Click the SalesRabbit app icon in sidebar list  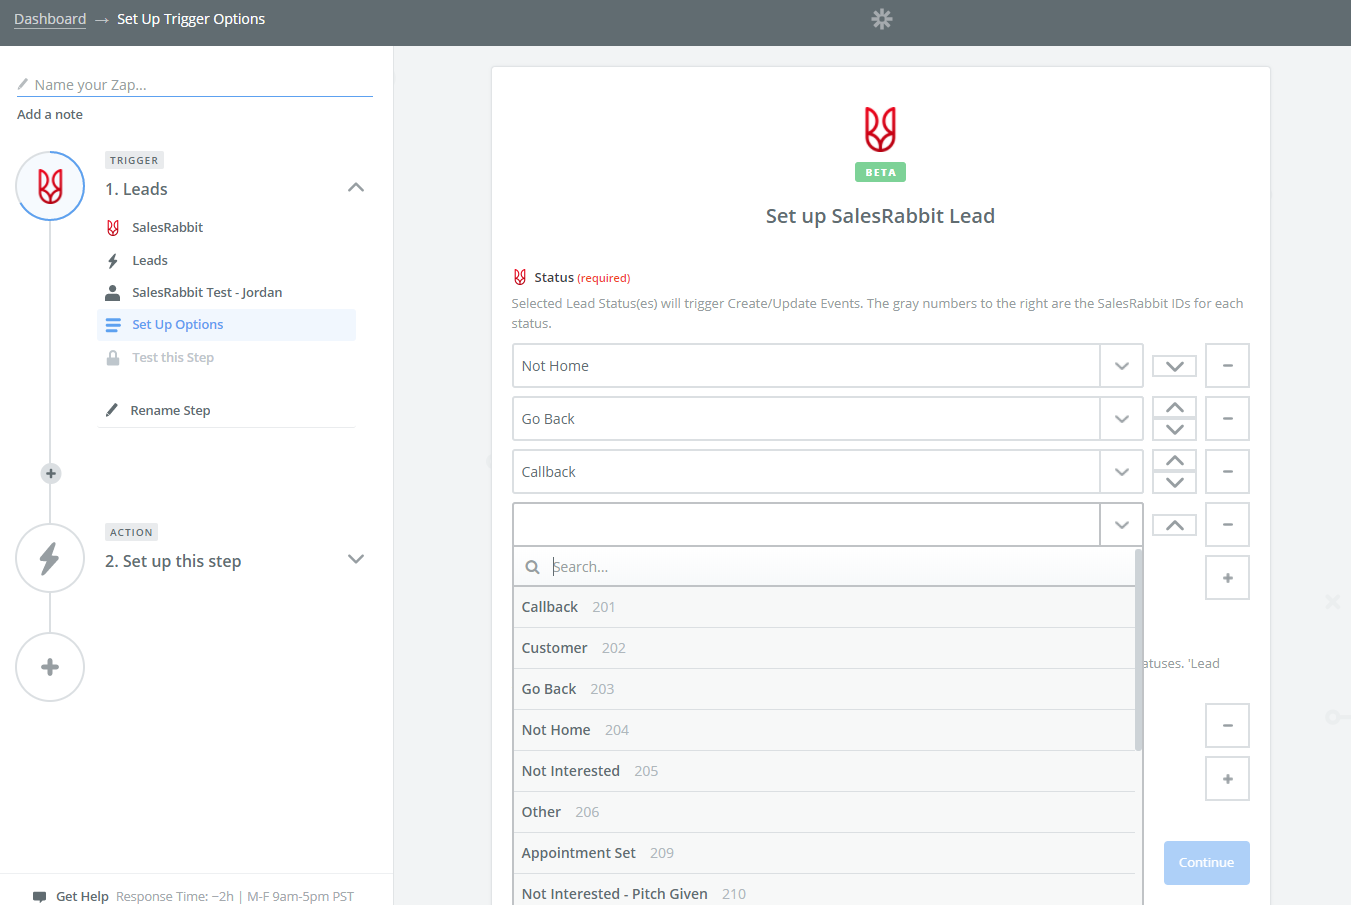coord(113,228)
